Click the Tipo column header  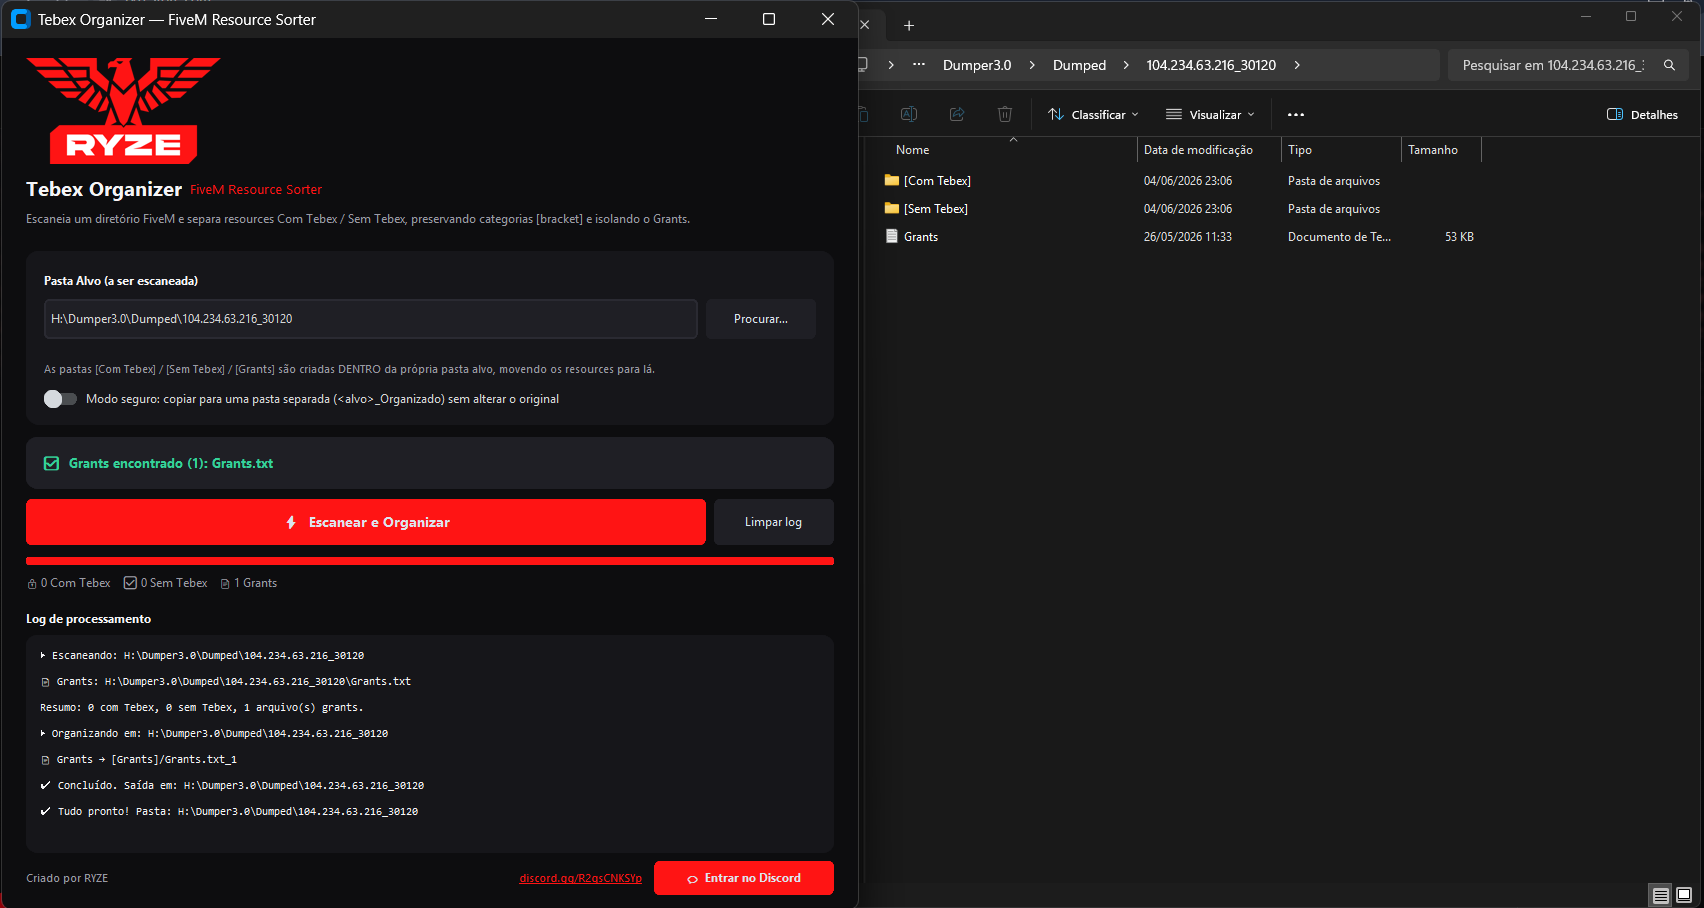[x=1300, y=150]
